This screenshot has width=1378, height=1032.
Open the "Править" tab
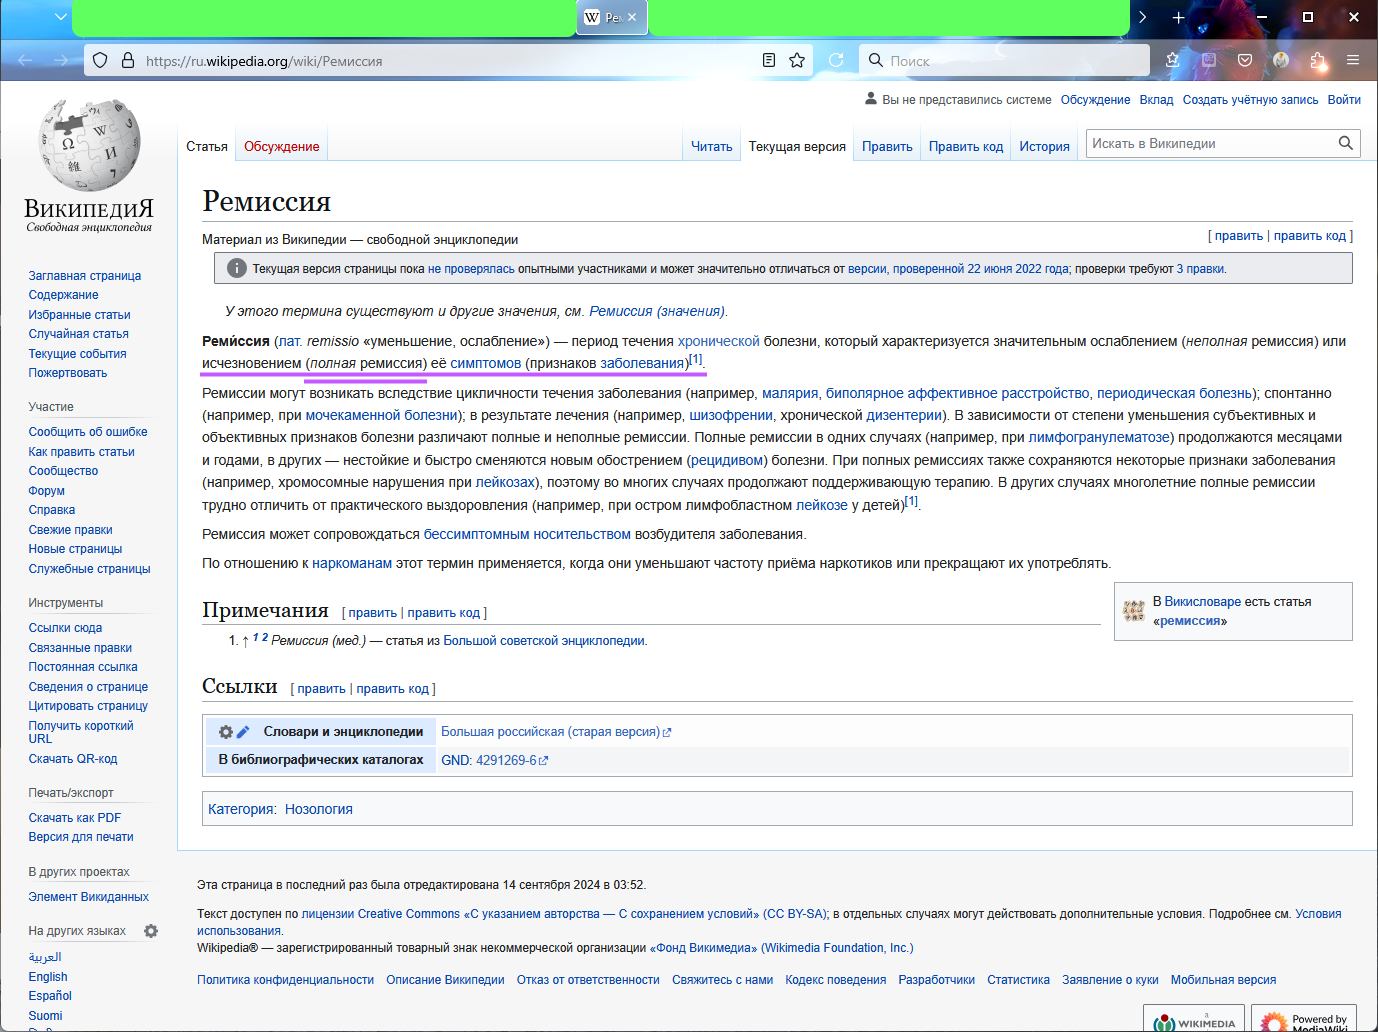[887, 146]
